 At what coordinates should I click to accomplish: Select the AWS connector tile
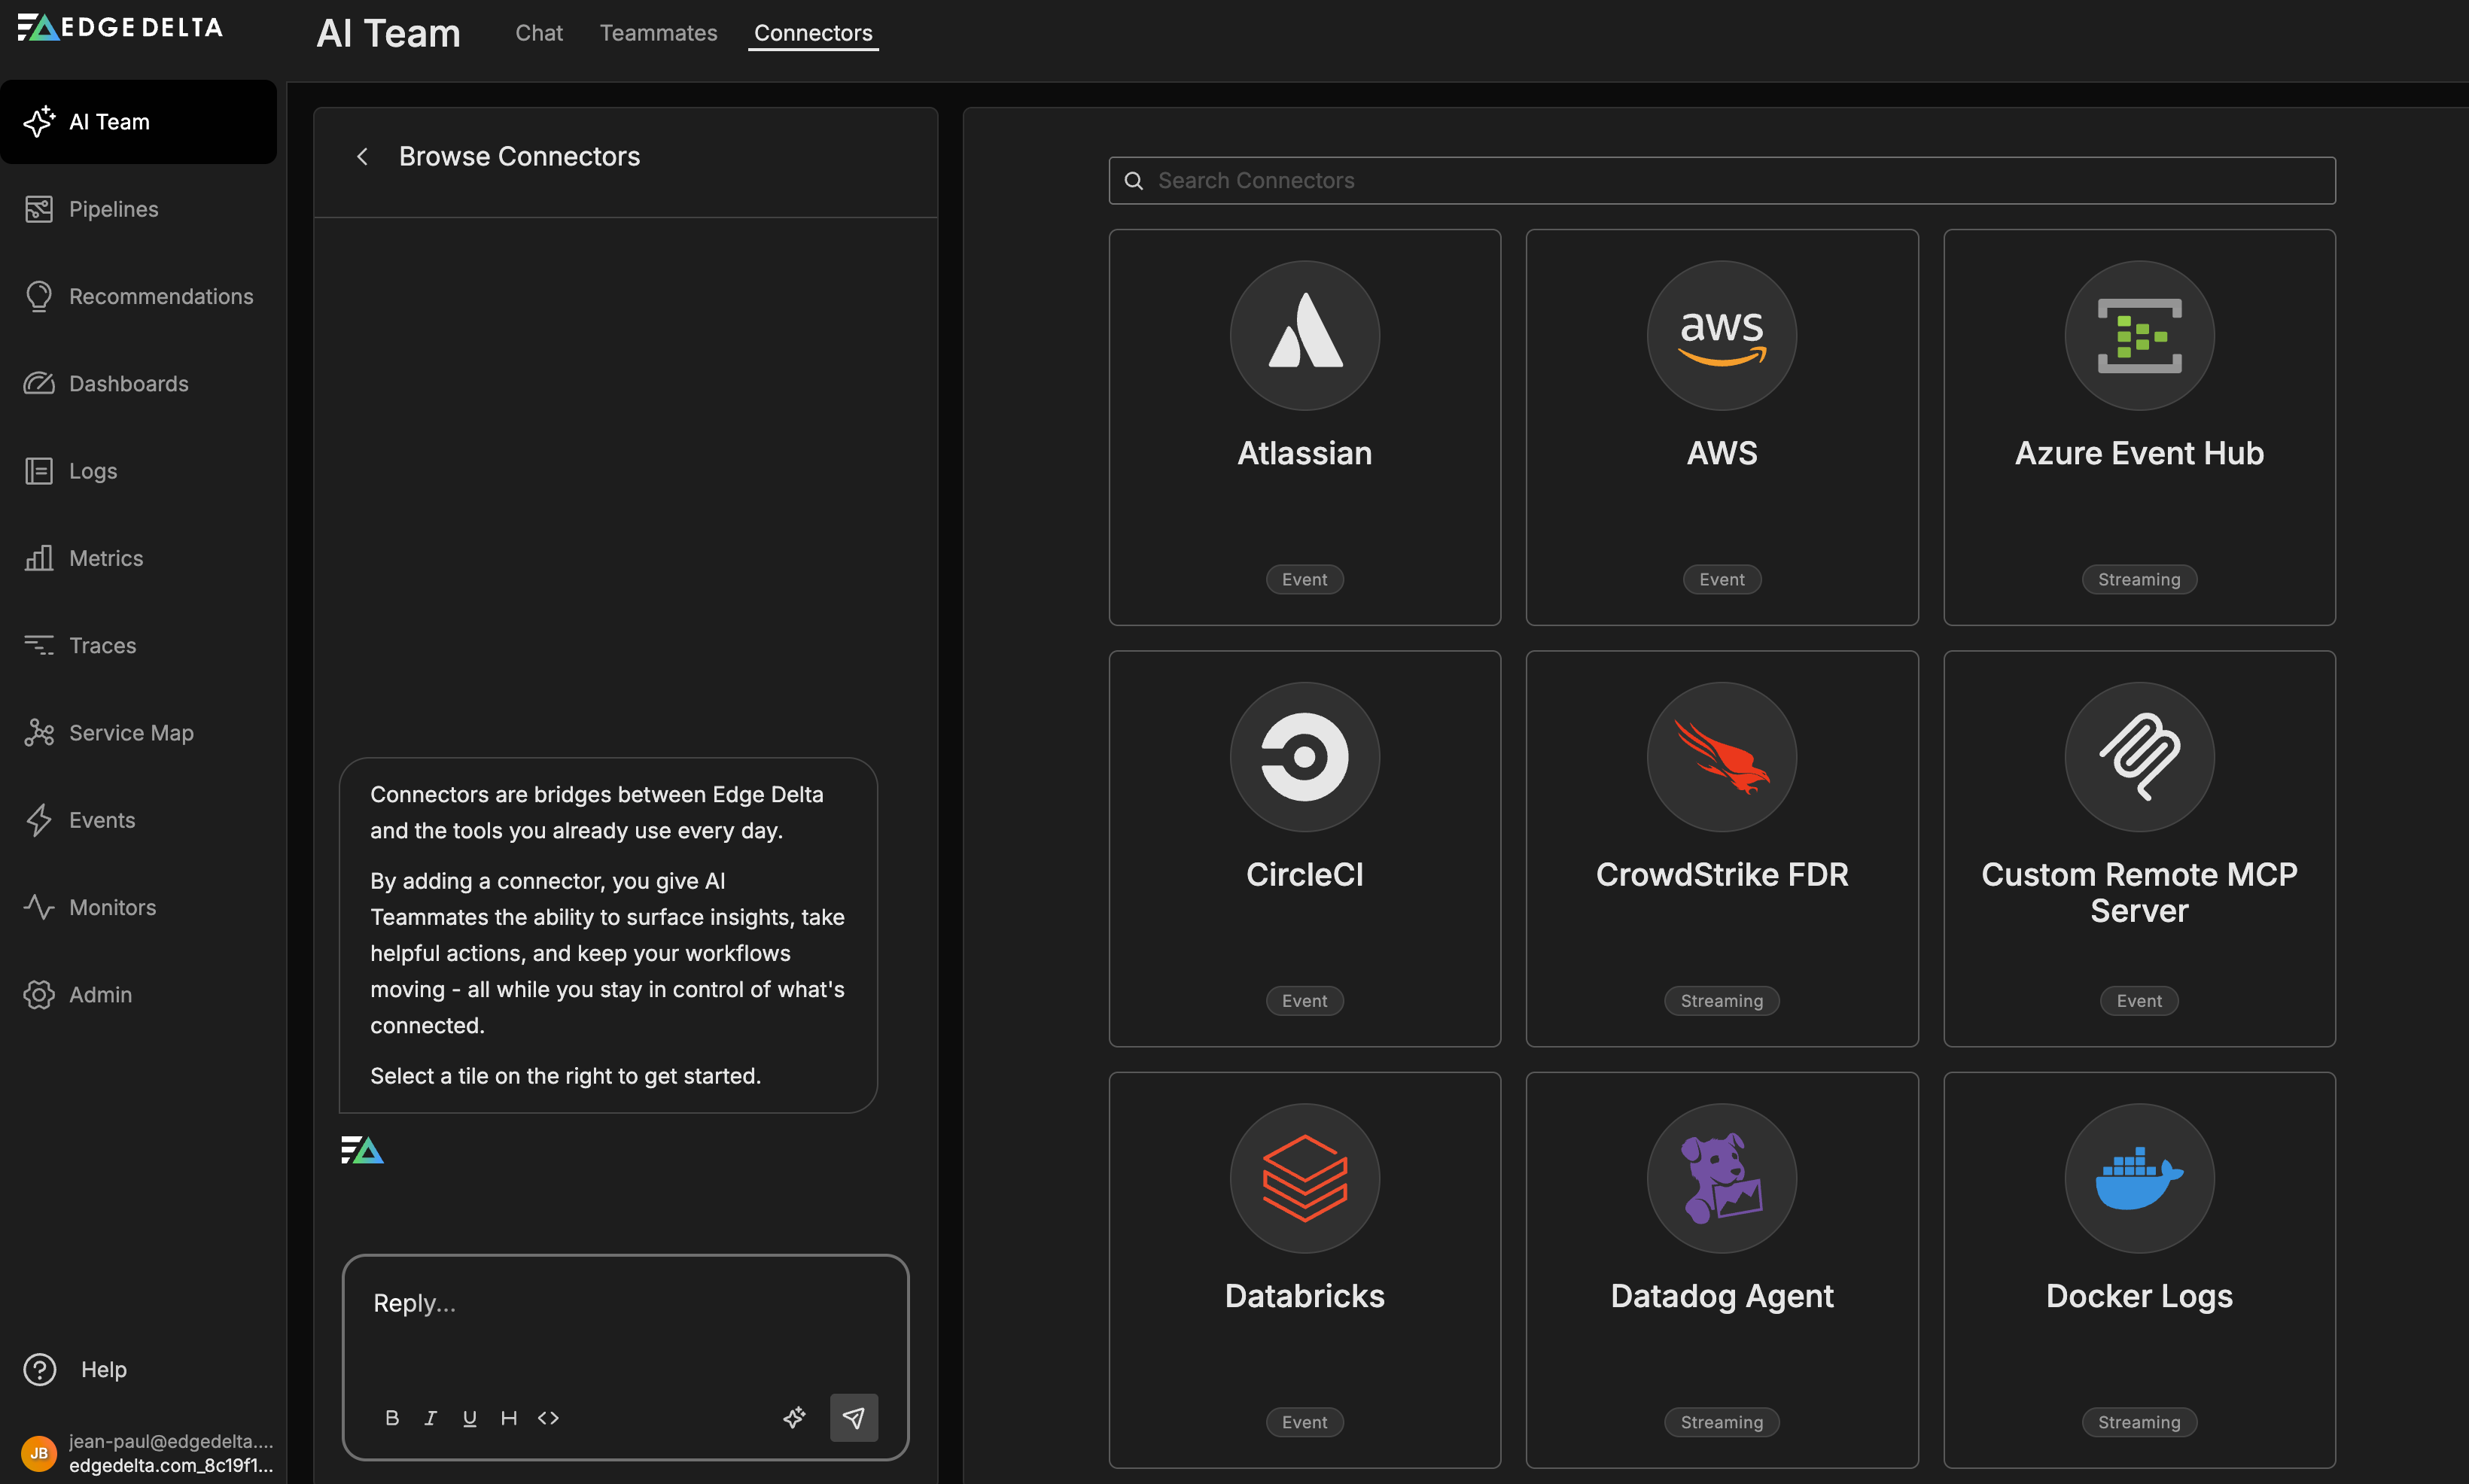[1721, 427]
